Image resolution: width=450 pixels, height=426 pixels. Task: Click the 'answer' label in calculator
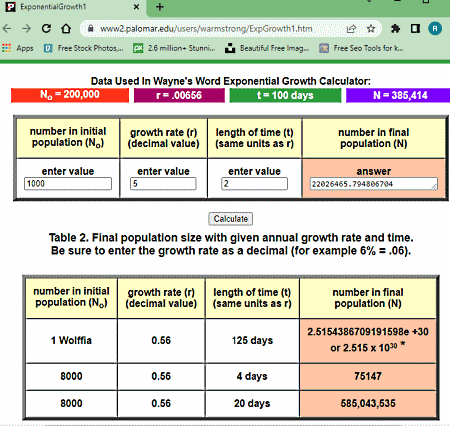click(x=374, y=171)
